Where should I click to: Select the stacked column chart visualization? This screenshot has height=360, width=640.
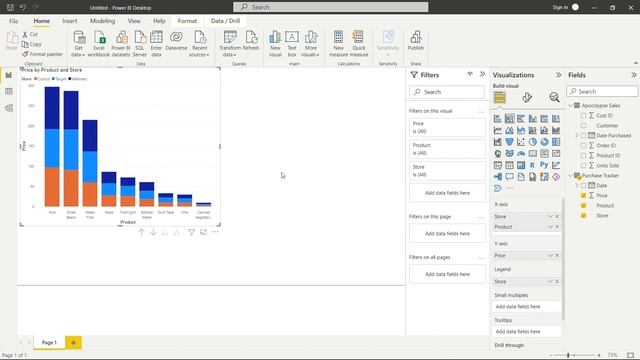(509, 118)
